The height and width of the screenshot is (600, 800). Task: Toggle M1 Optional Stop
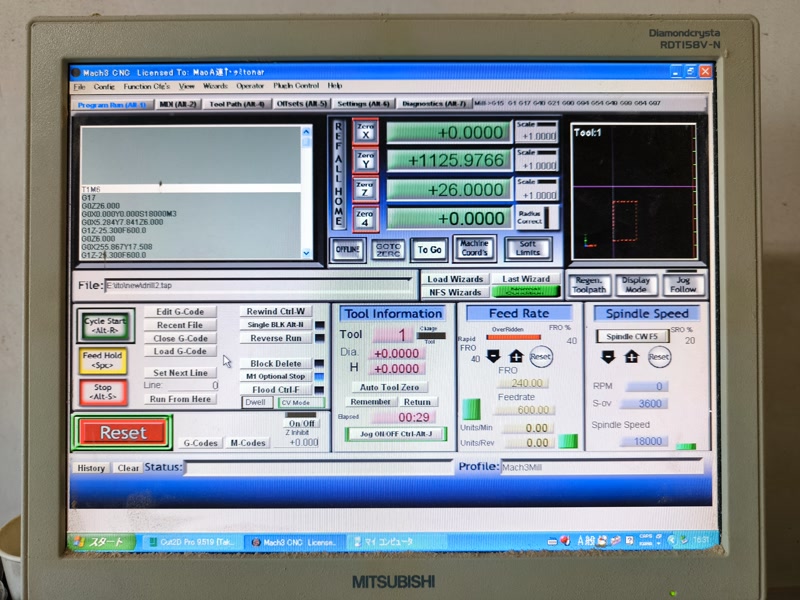click(x=276, y=376)
